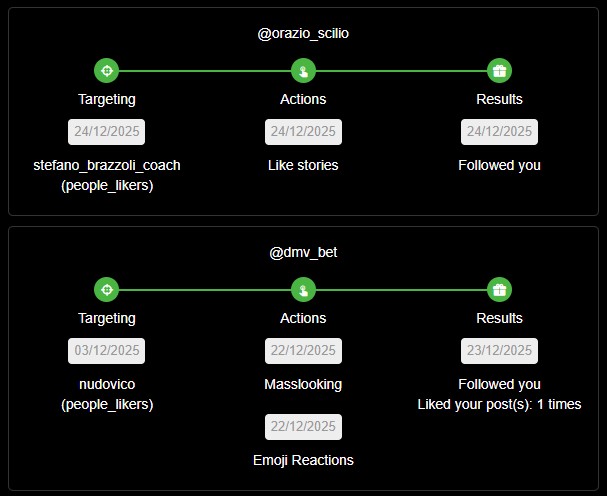
Task: Click the Liked your post(s): 1 times result
Action: (x=499, y=404)
